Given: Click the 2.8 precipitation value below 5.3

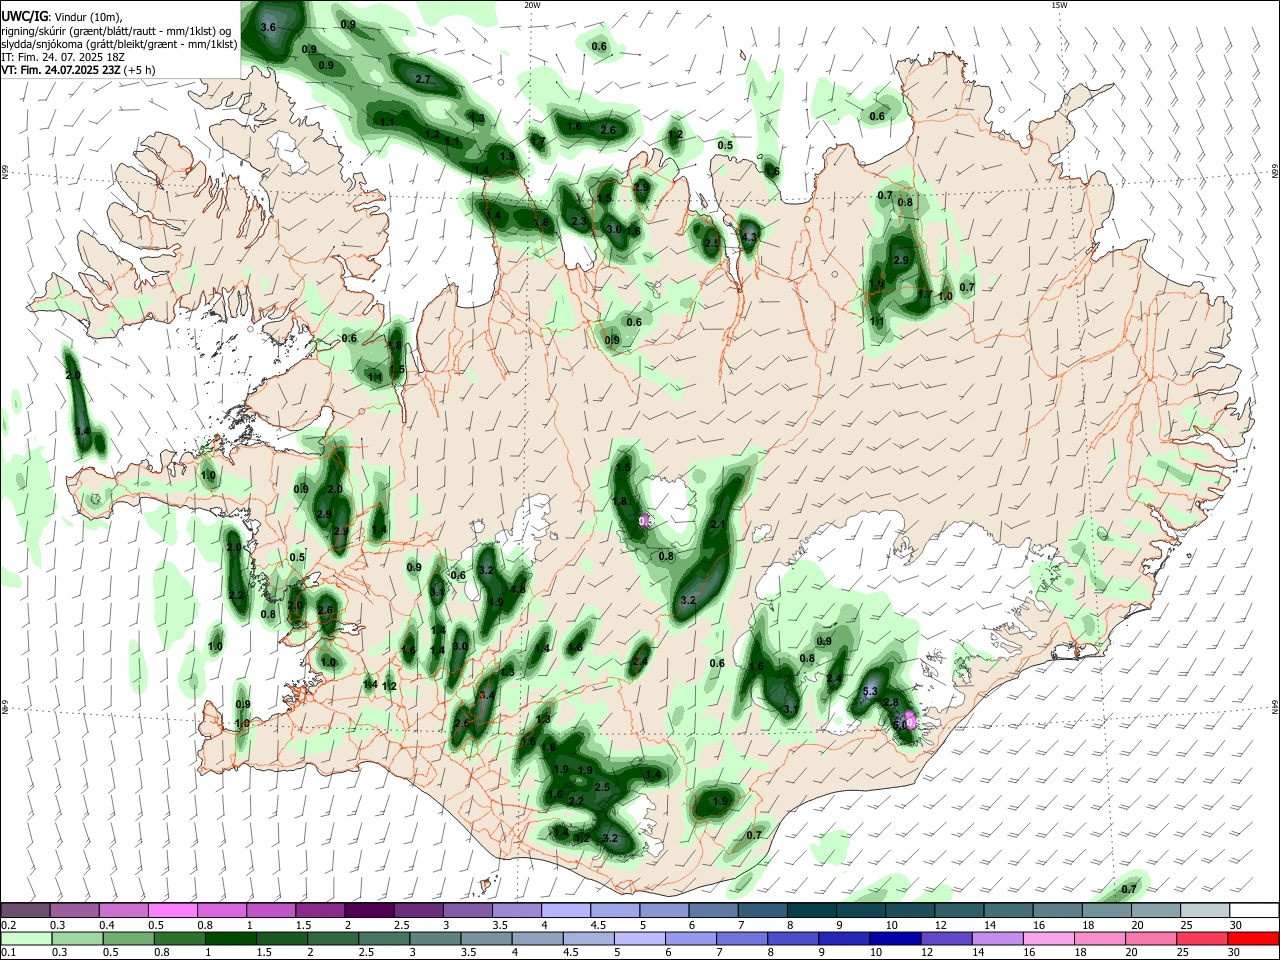Looking at the screenshot, I should (x=891, y=703).
